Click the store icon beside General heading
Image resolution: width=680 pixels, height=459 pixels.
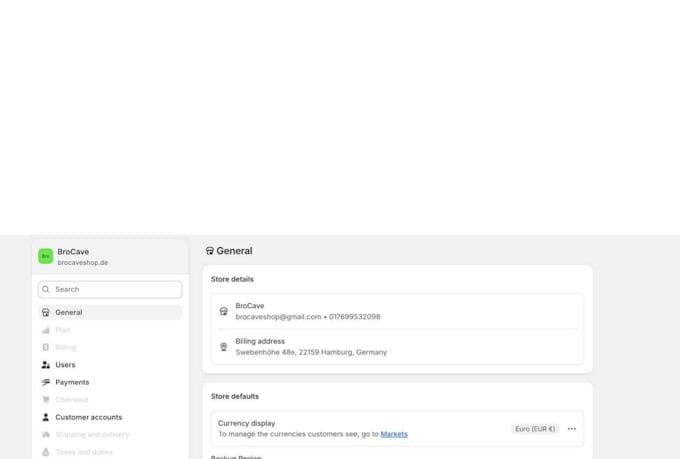click(x=210, y=251)
